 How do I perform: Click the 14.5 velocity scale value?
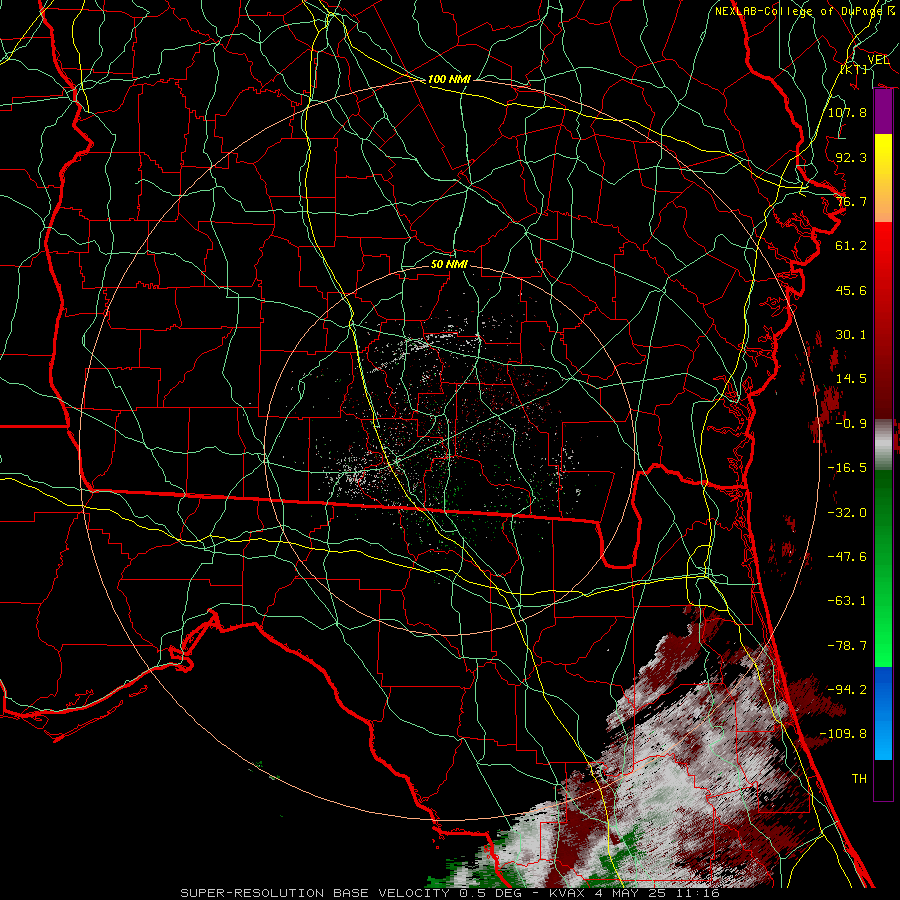pos(851,379)
